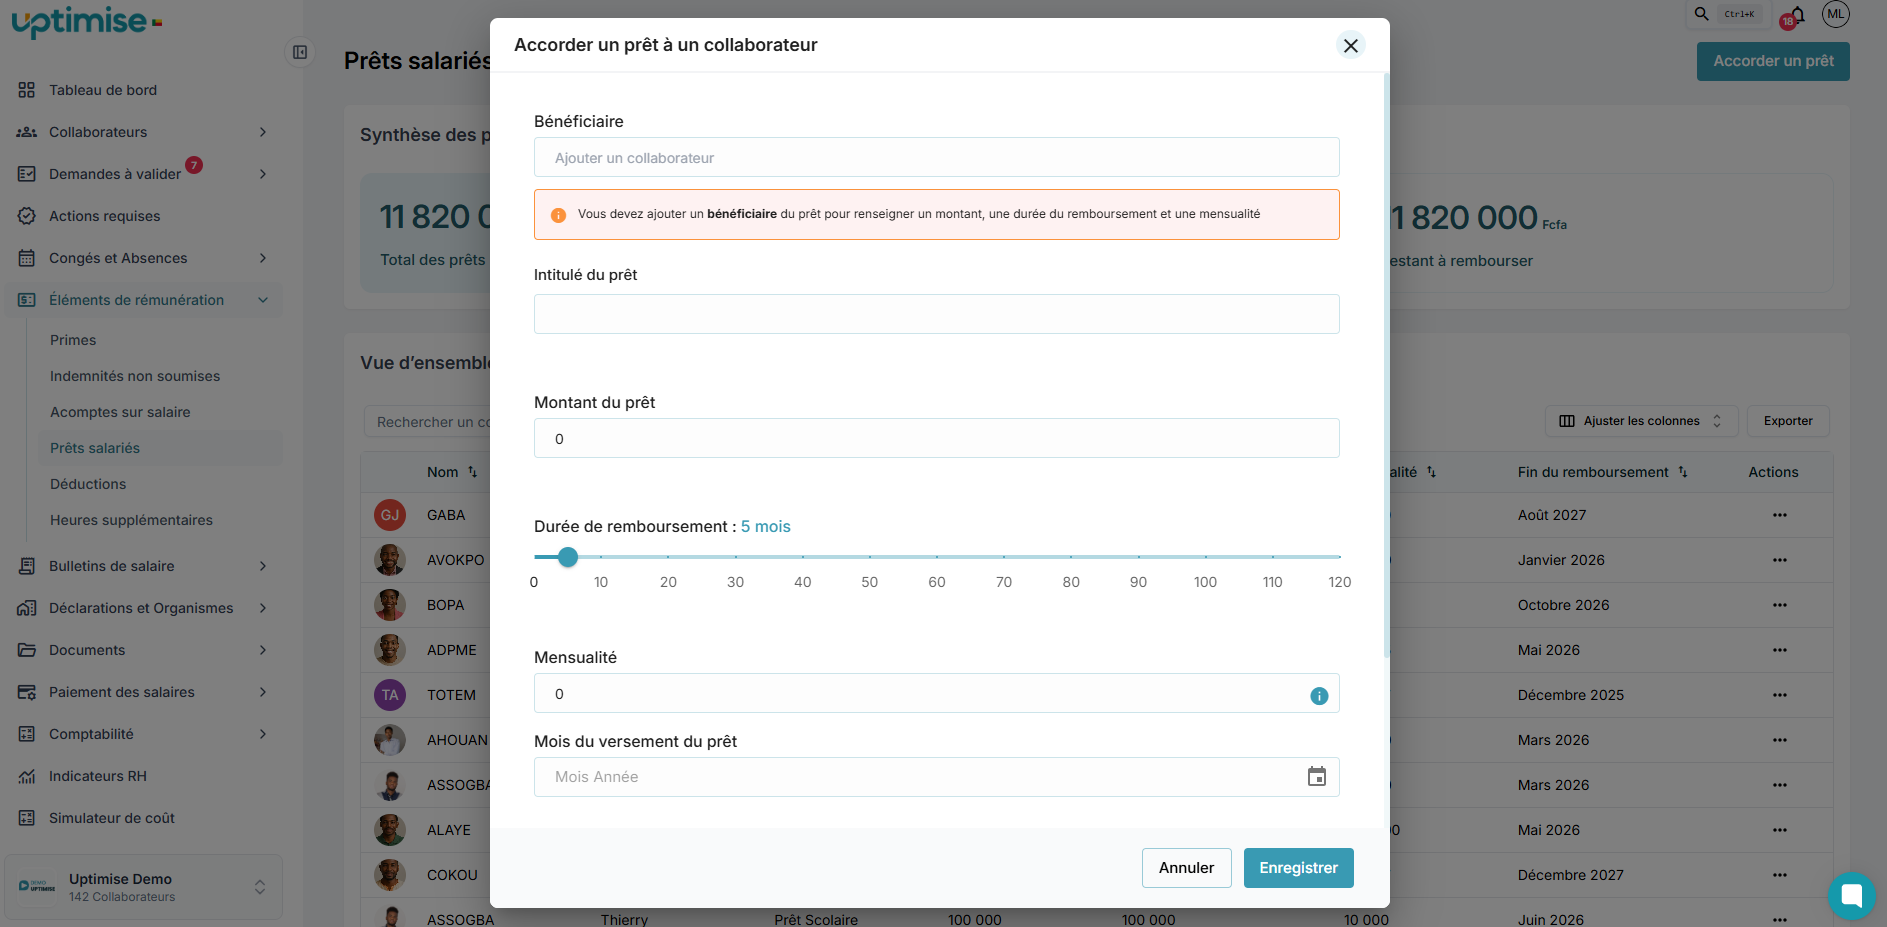1887x927 pixels.
Task: Open the chat support bubble
Action: tap(1850, 895)
